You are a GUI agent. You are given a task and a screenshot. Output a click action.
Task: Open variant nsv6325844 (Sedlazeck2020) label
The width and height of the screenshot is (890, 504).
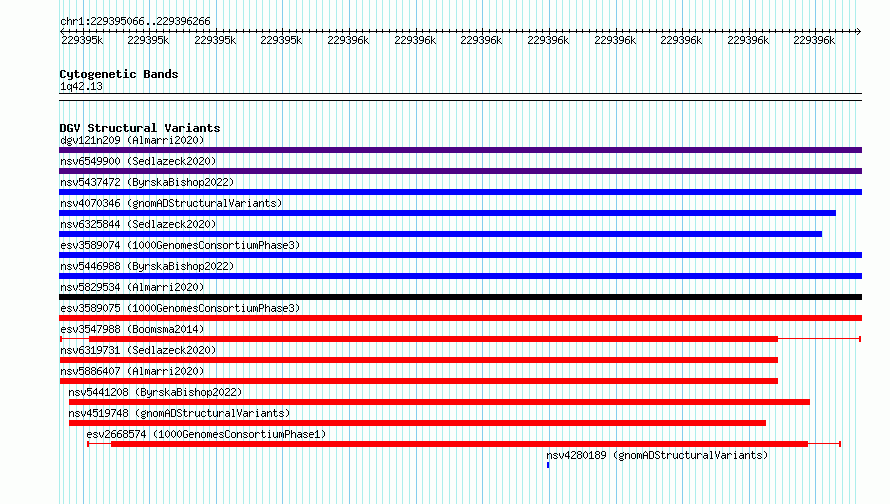[138, 224]
